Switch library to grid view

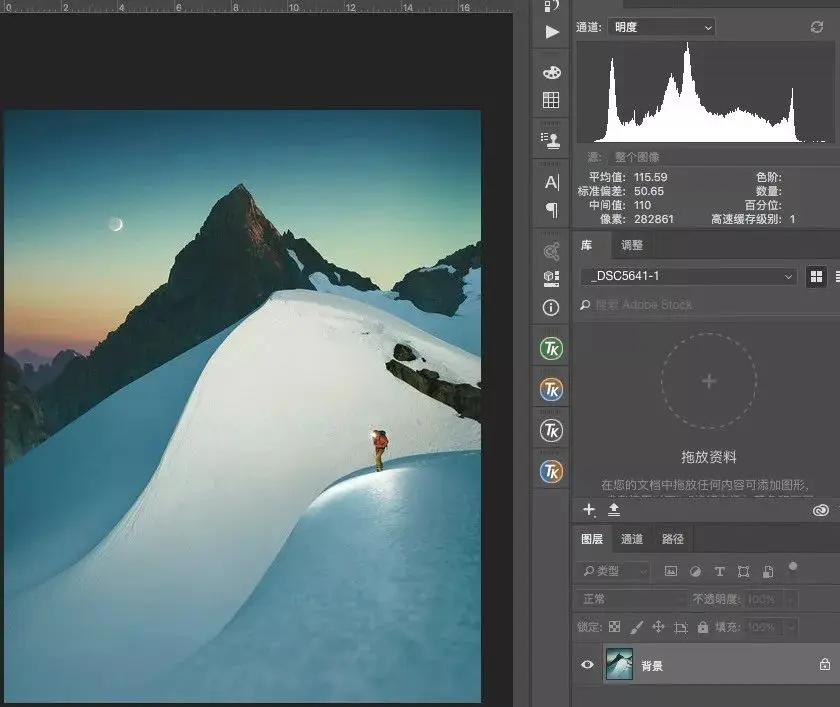pyautogui.click(x=816, y=276)
